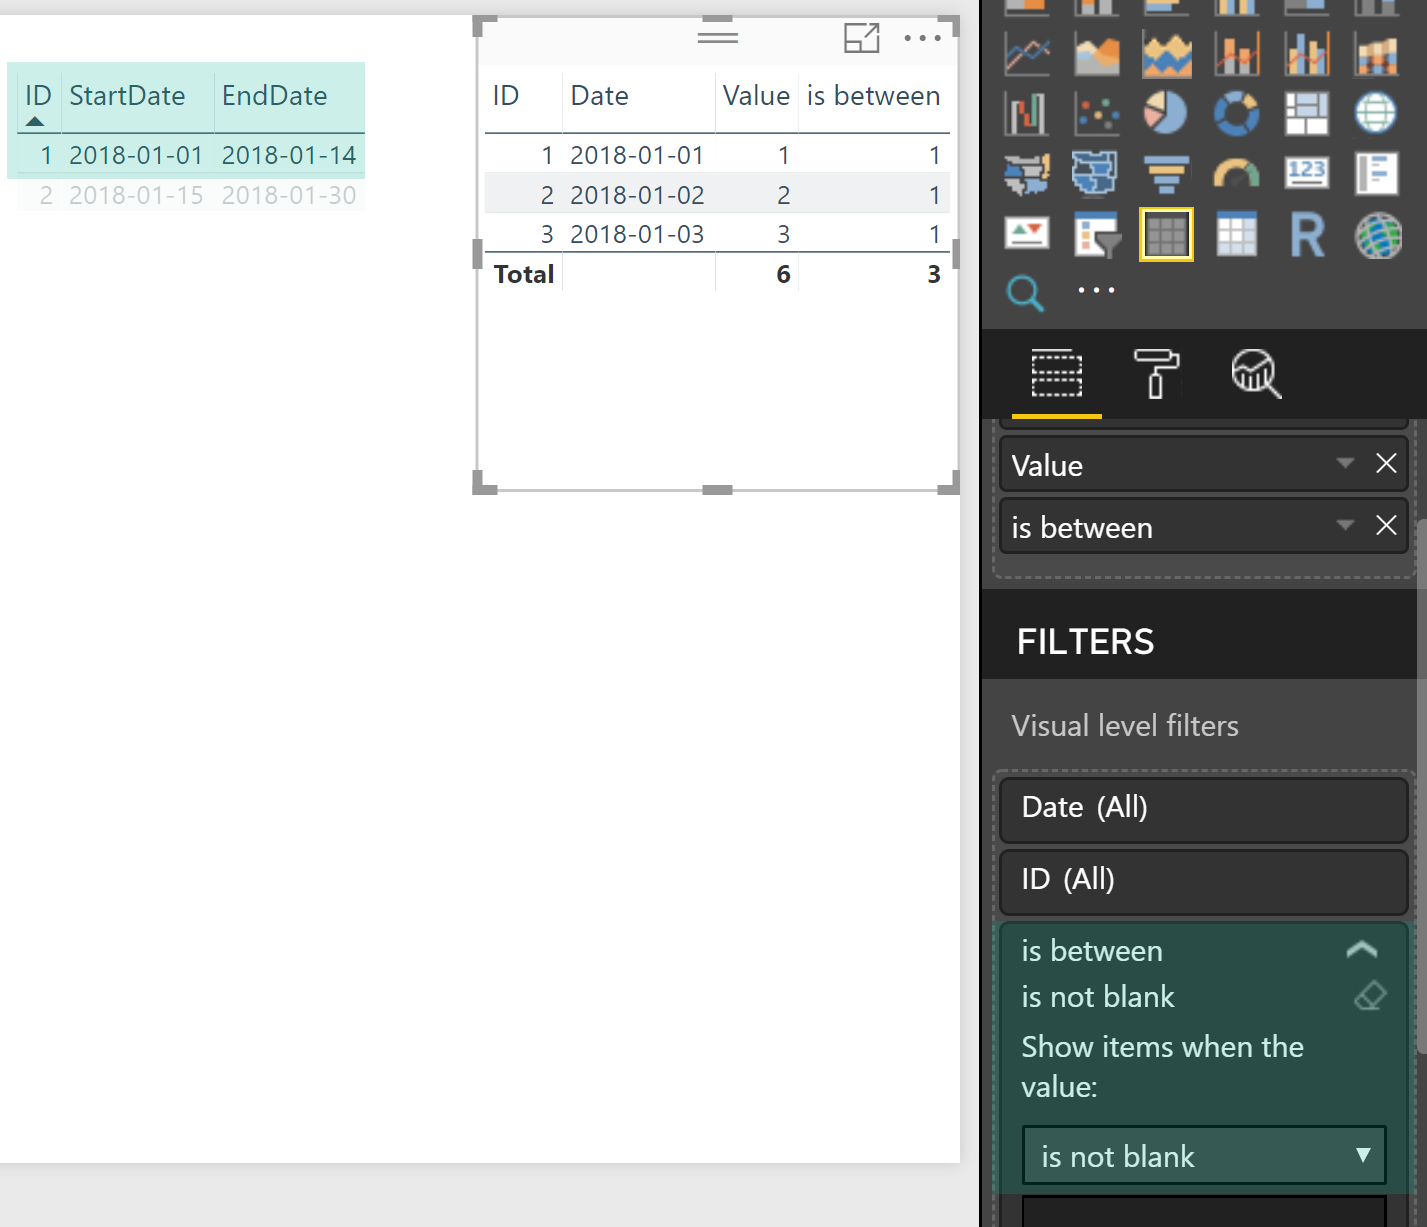
Task: Select the waterfall chart visualization
Action: tap(1027, 114)
